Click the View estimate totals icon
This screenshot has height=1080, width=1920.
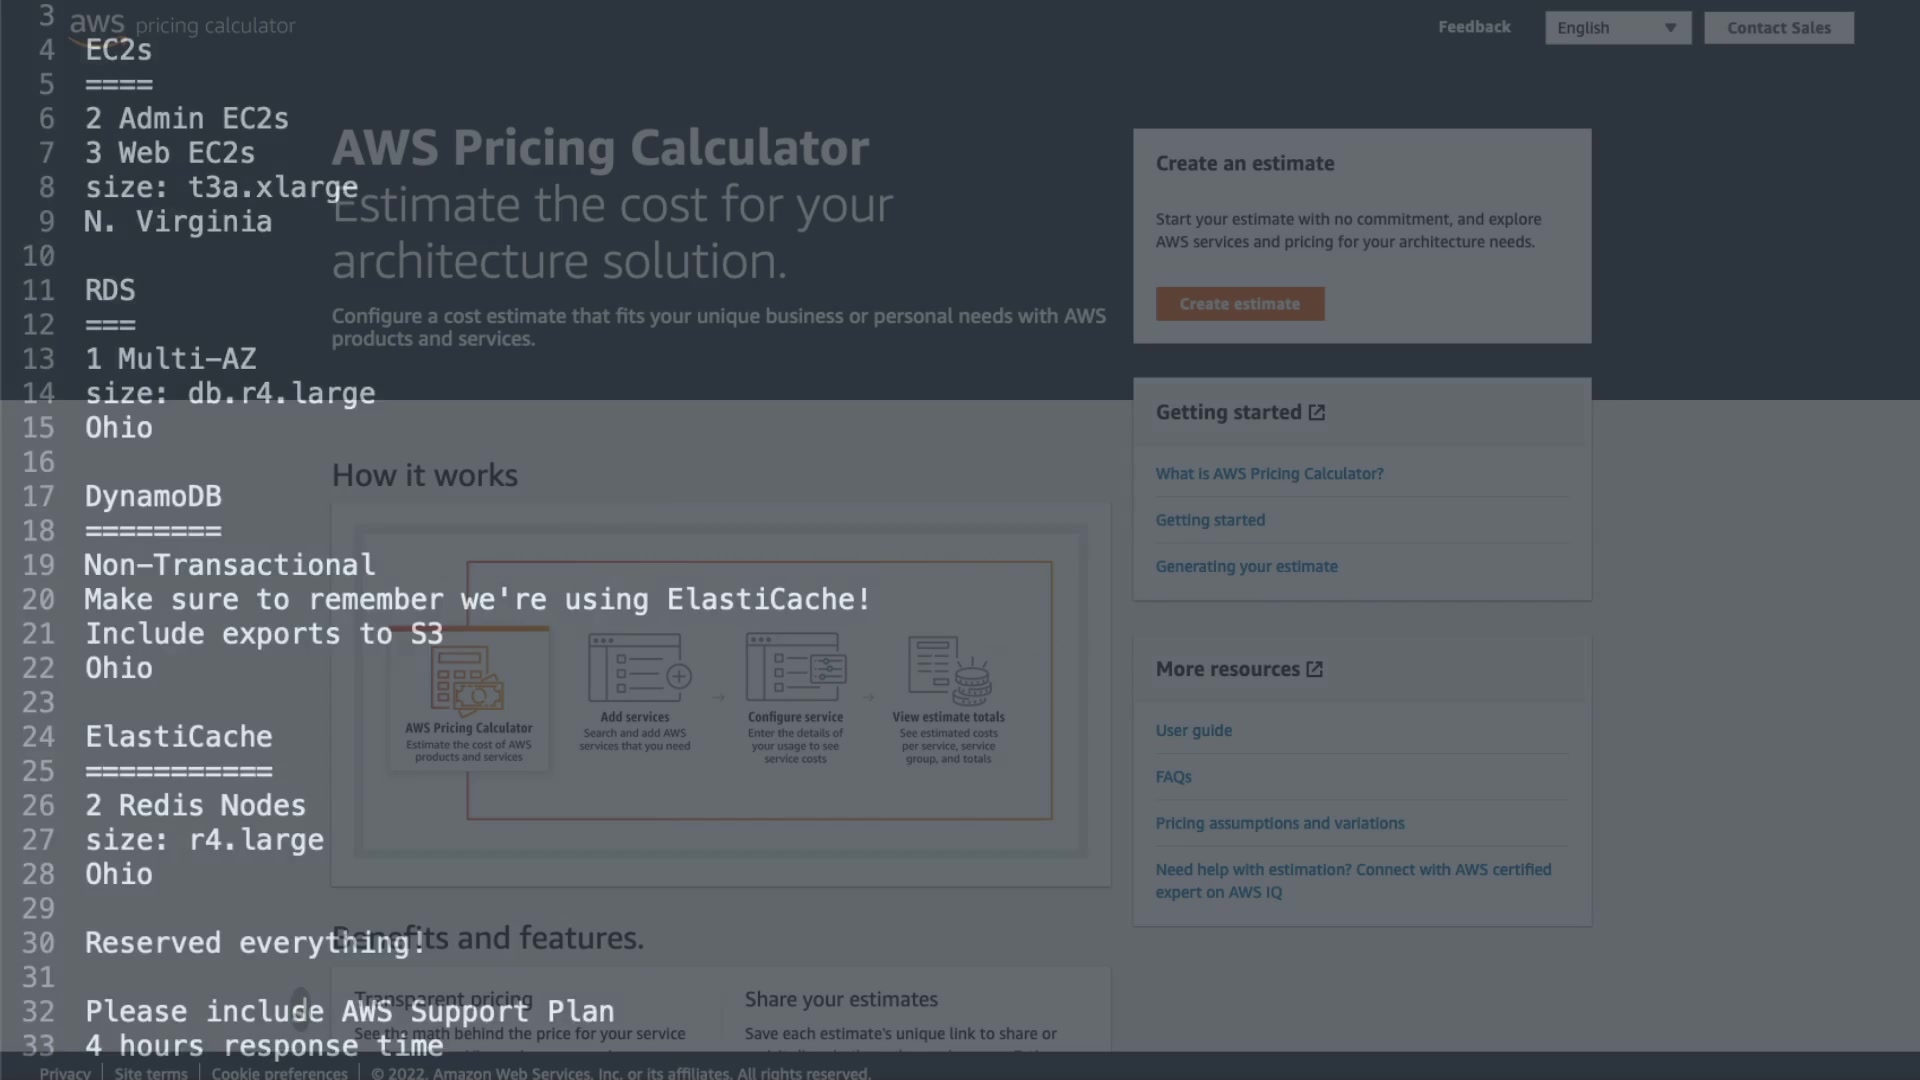[949, 668]
